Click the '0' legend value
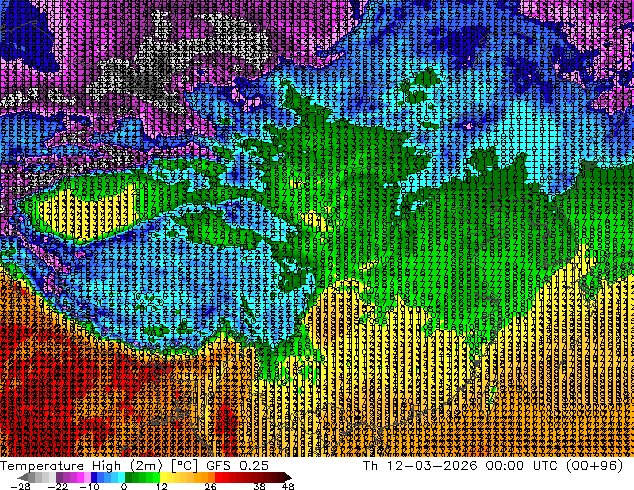 (124, 486)
